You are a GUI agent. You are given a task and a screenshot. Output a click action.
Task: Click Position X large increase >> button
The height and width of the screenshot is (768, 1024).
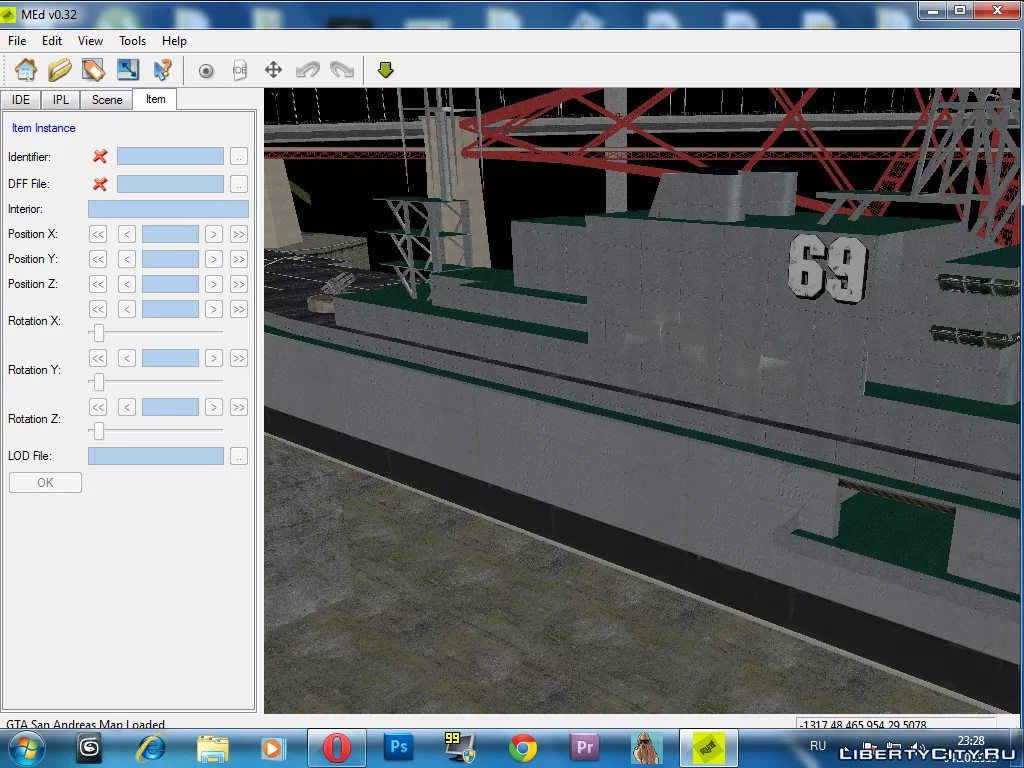(x=239, y=234)
